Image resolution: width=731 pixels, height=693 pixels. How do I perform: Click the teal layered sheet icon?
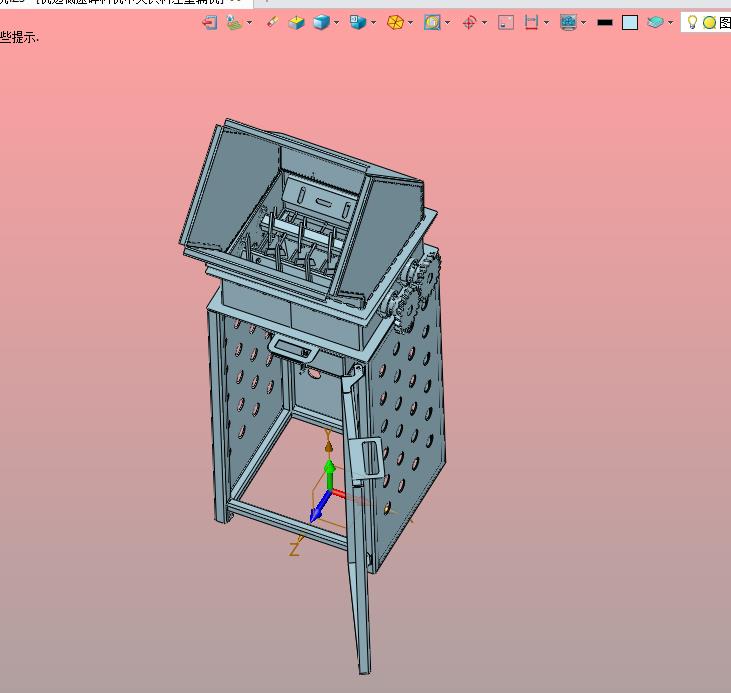655,22
